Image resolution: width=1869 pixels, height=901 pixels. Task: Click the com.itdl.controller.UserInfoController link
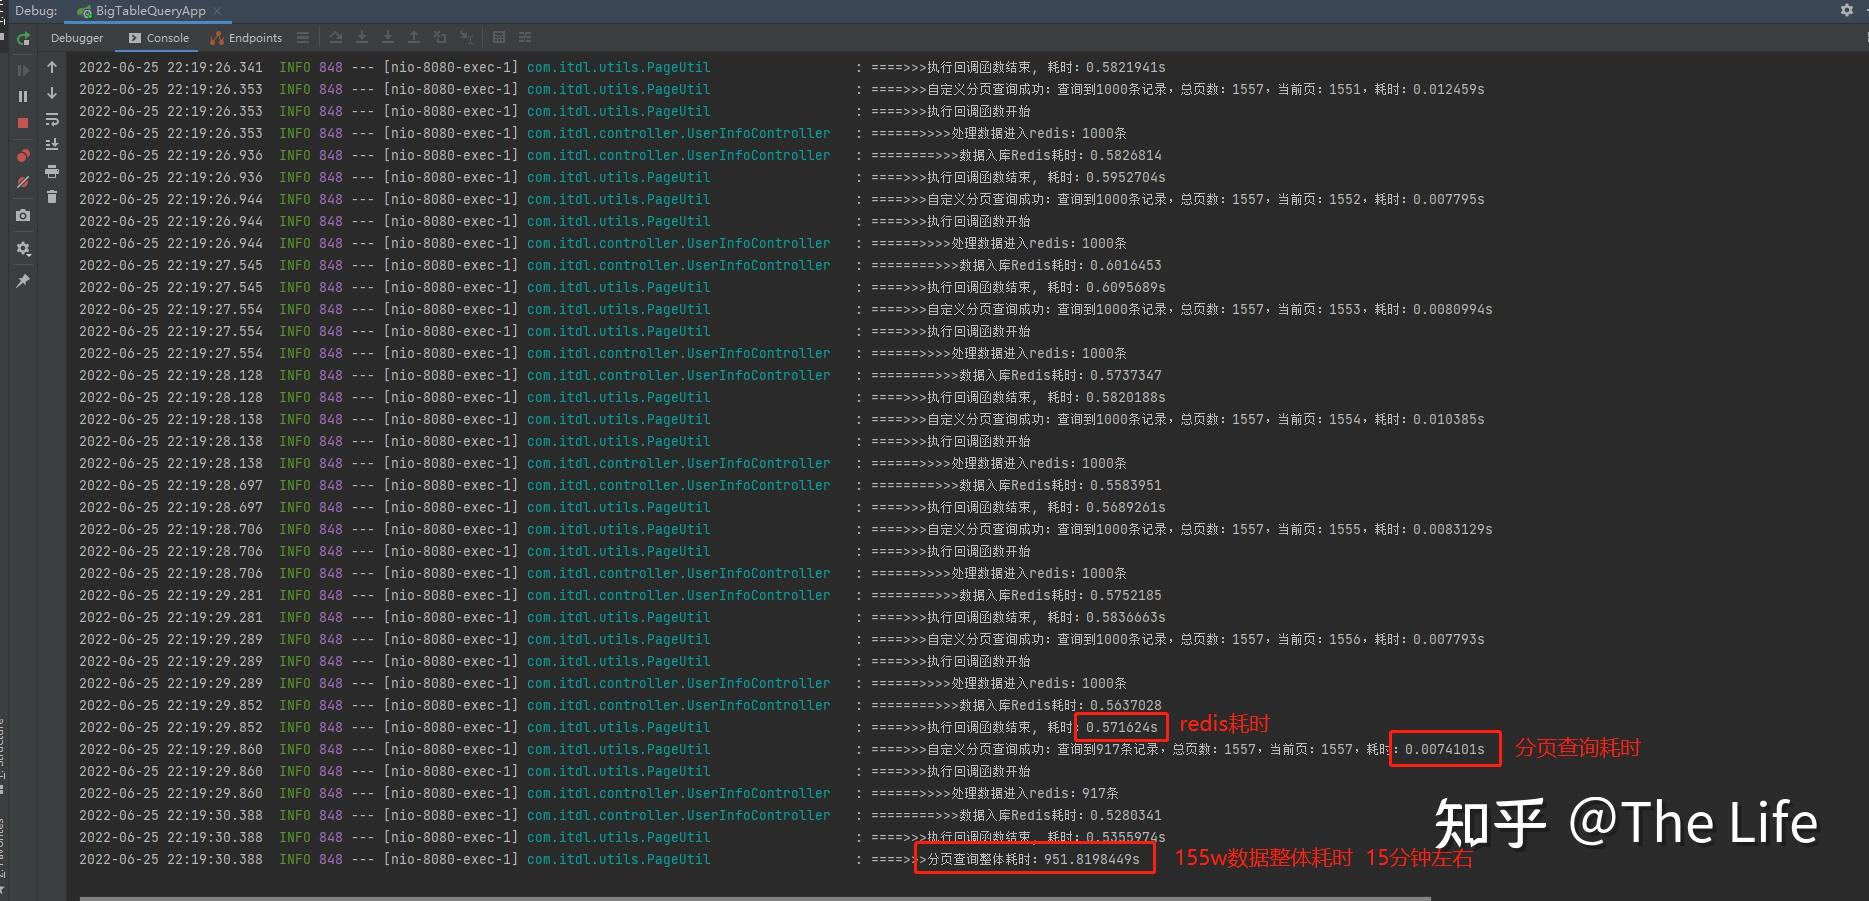coord(678,133)
